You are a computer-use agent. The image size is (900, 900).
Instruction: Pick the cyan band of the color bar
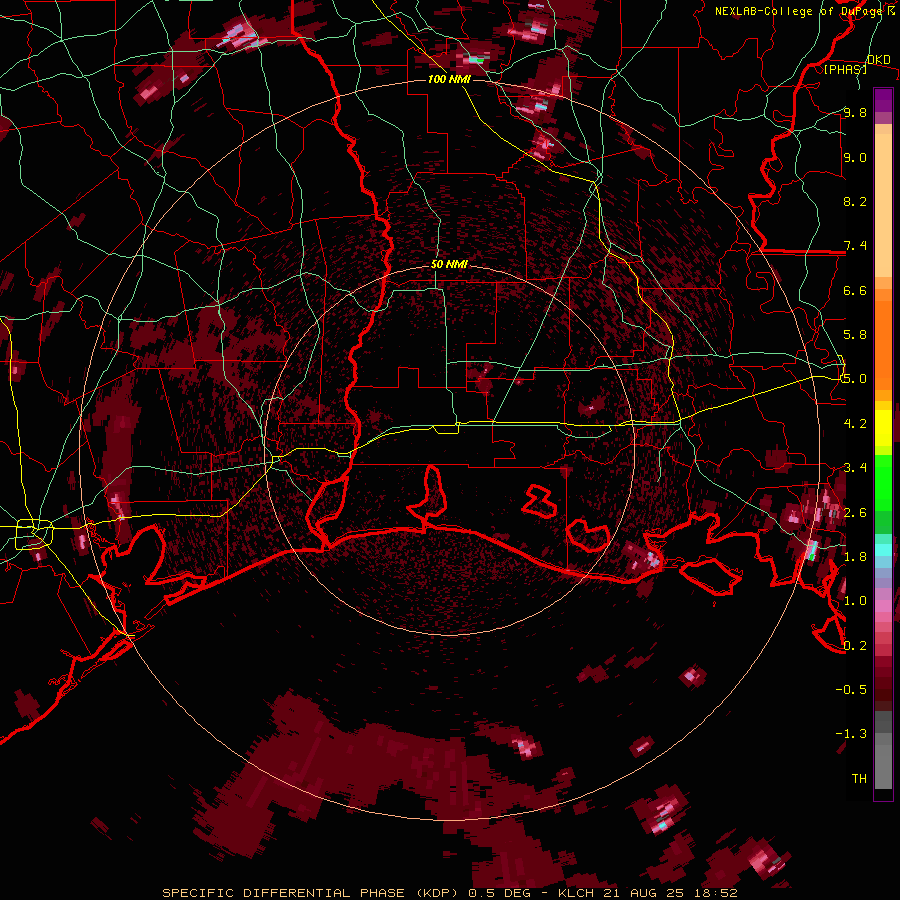click(883, 549)
